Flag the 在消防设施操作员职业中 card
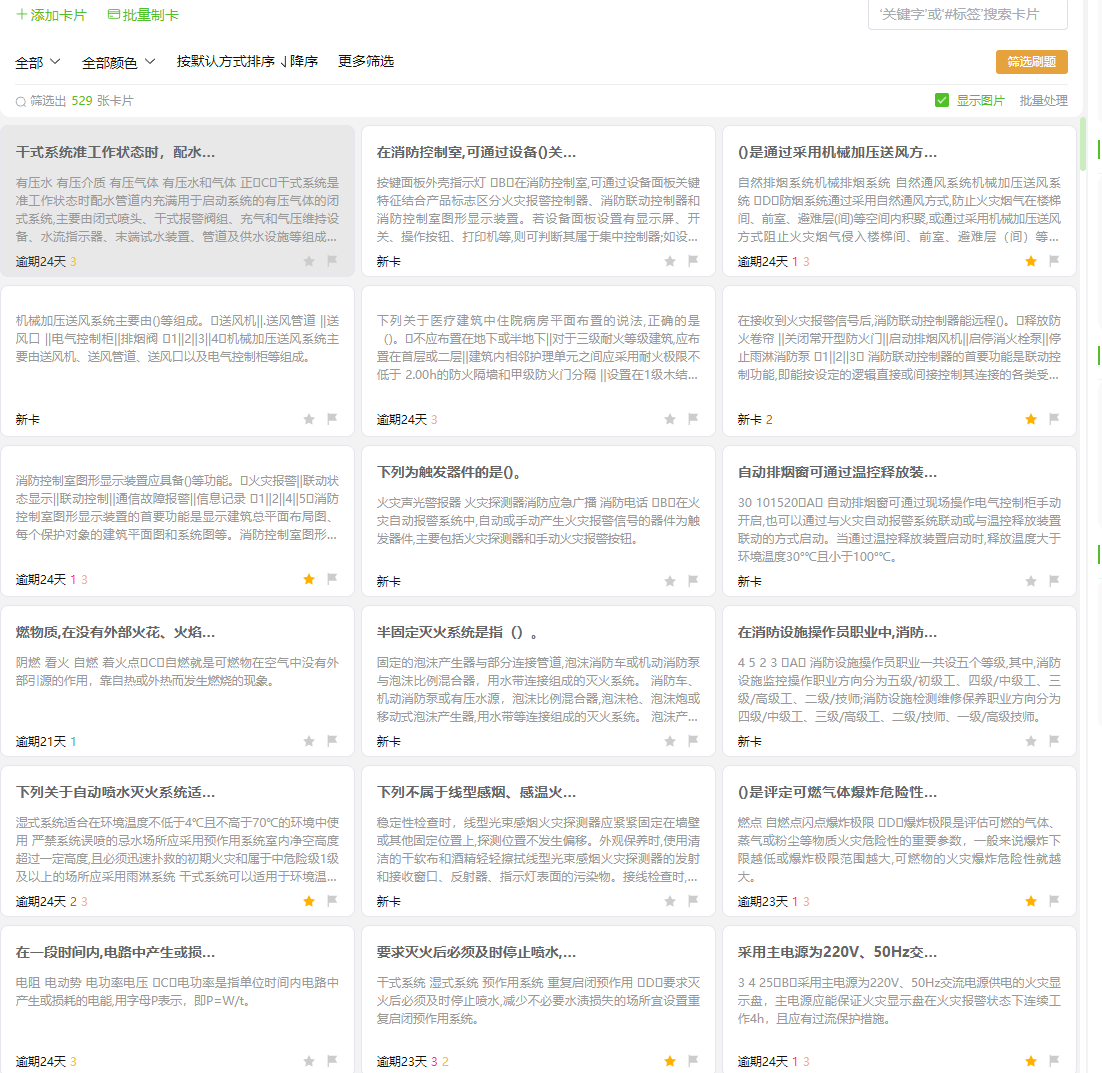This screenshot has width=1102, height=1073. (x=1054, y=741)
